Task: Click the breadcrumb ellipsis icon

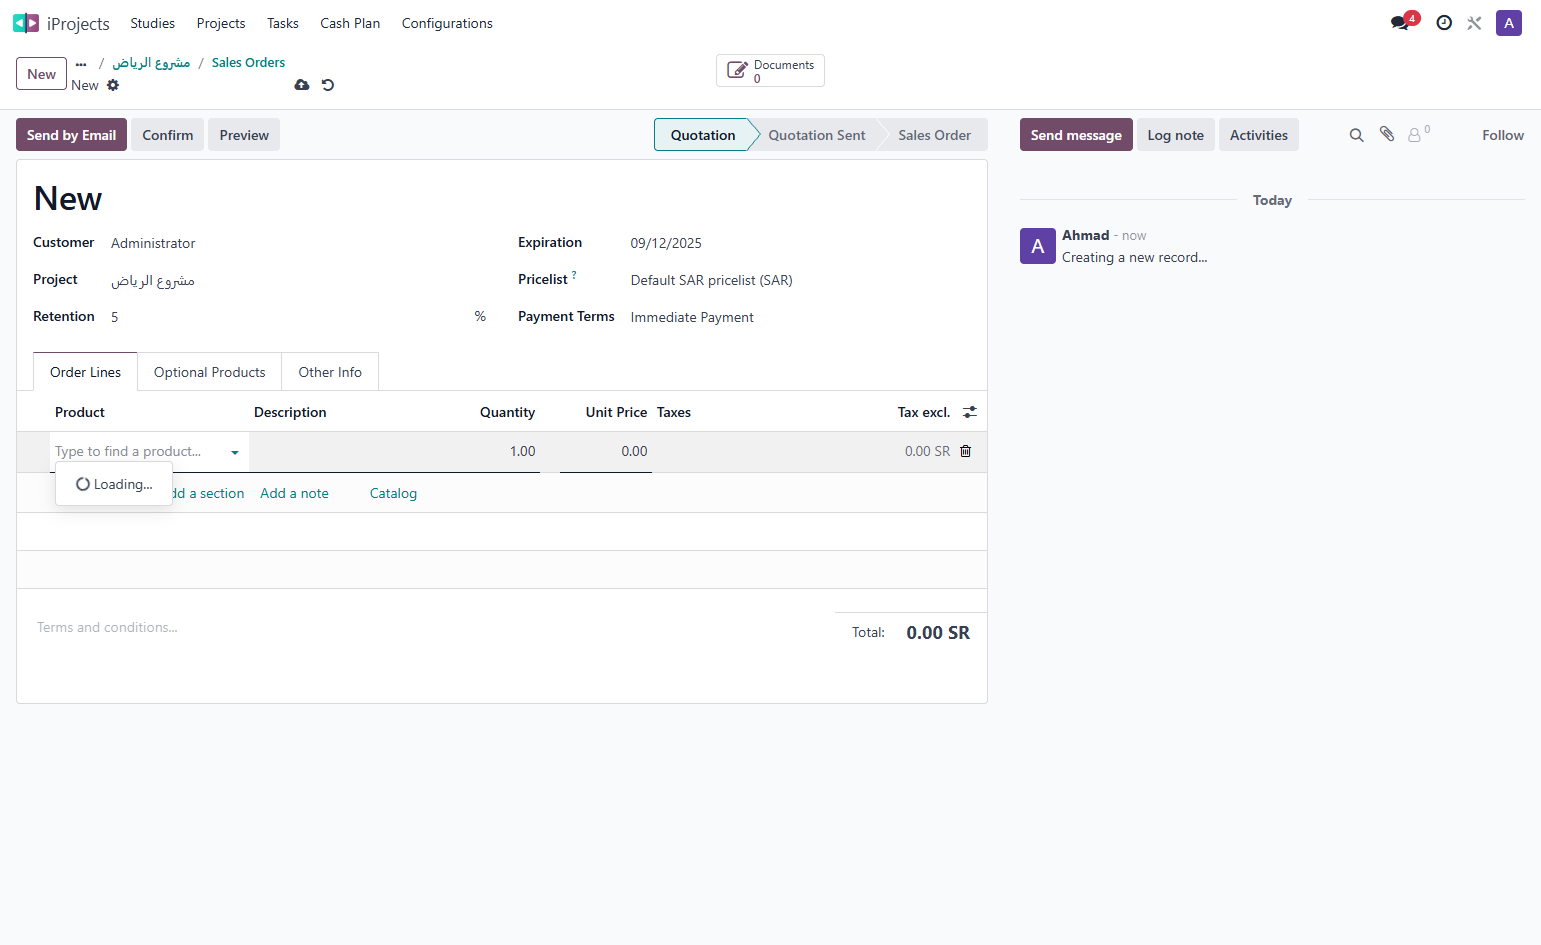Action: 81,63
